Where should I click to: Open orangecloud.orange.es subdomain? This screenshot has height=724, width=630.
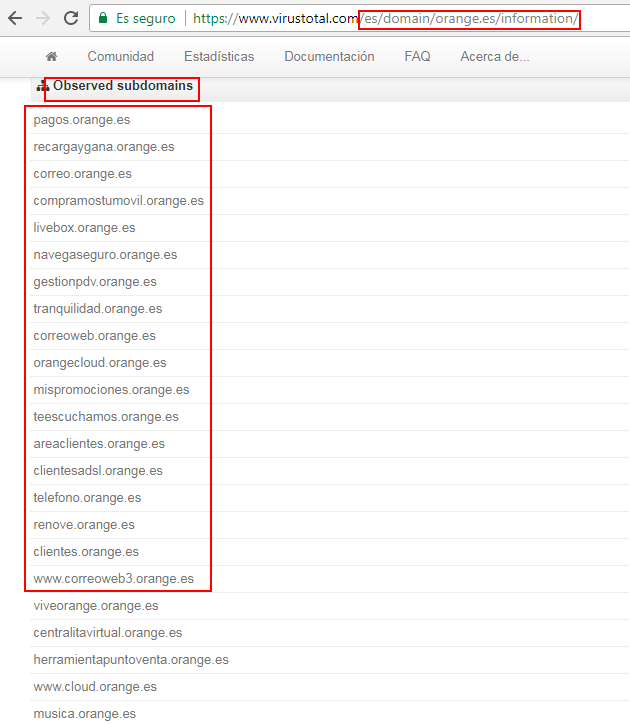click(99, 363)
